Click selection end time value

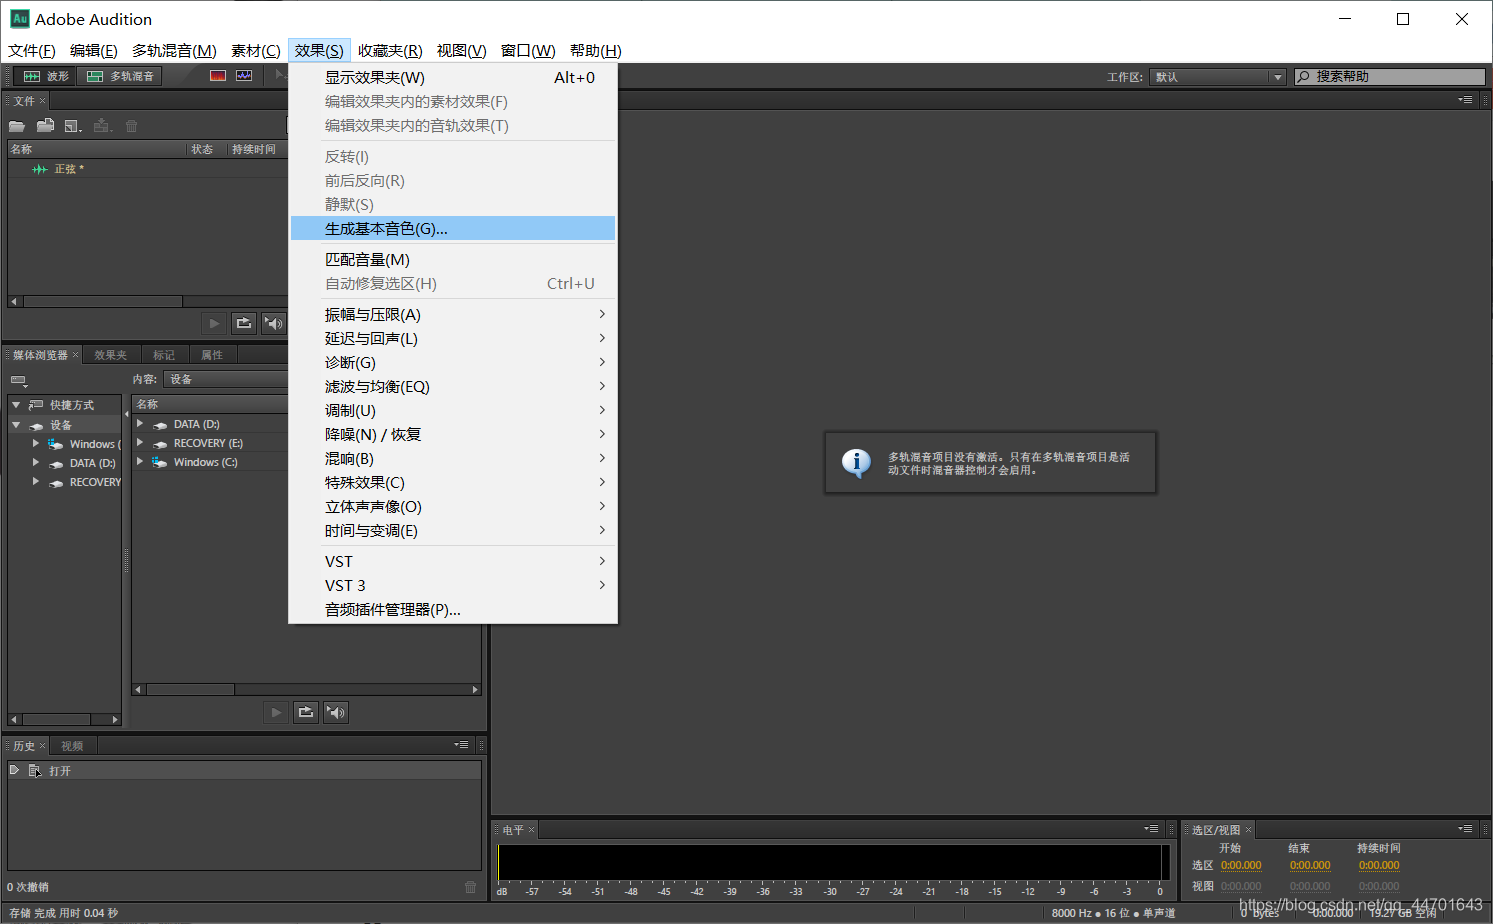coord(1310,866)
